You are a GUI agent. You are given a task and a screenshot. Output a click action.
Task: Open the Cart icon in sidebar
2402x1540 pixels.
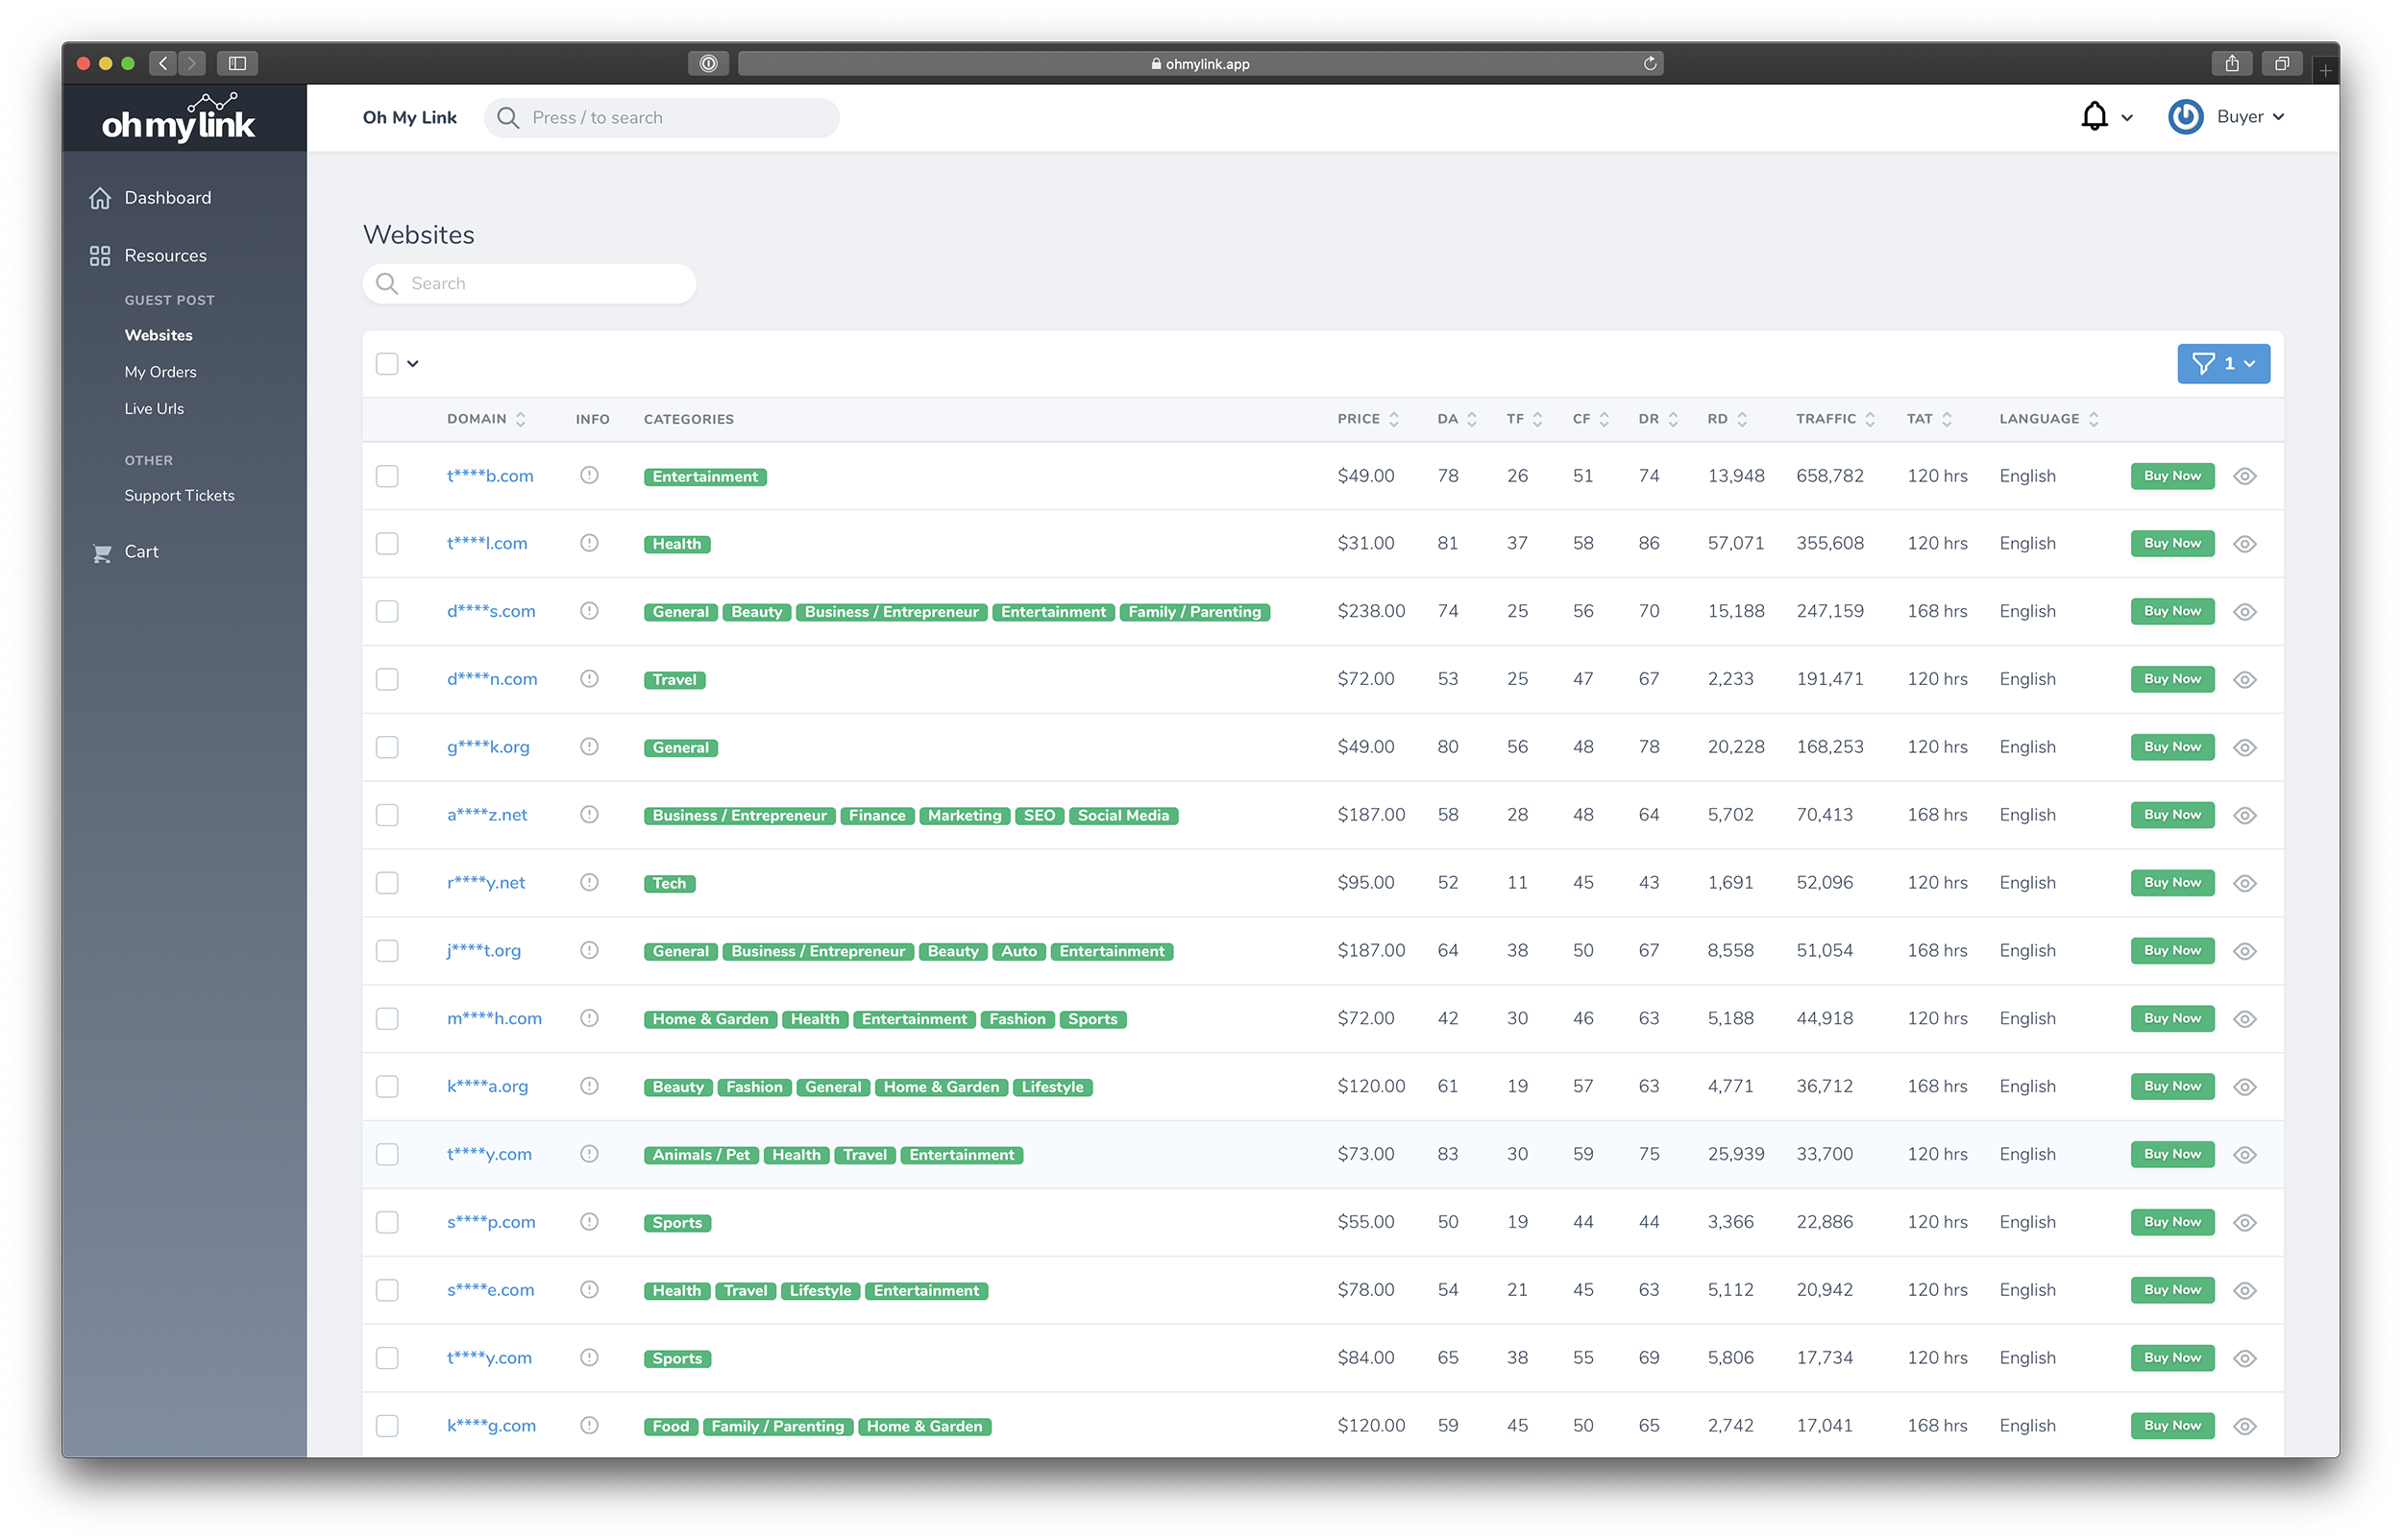(101, 552)
